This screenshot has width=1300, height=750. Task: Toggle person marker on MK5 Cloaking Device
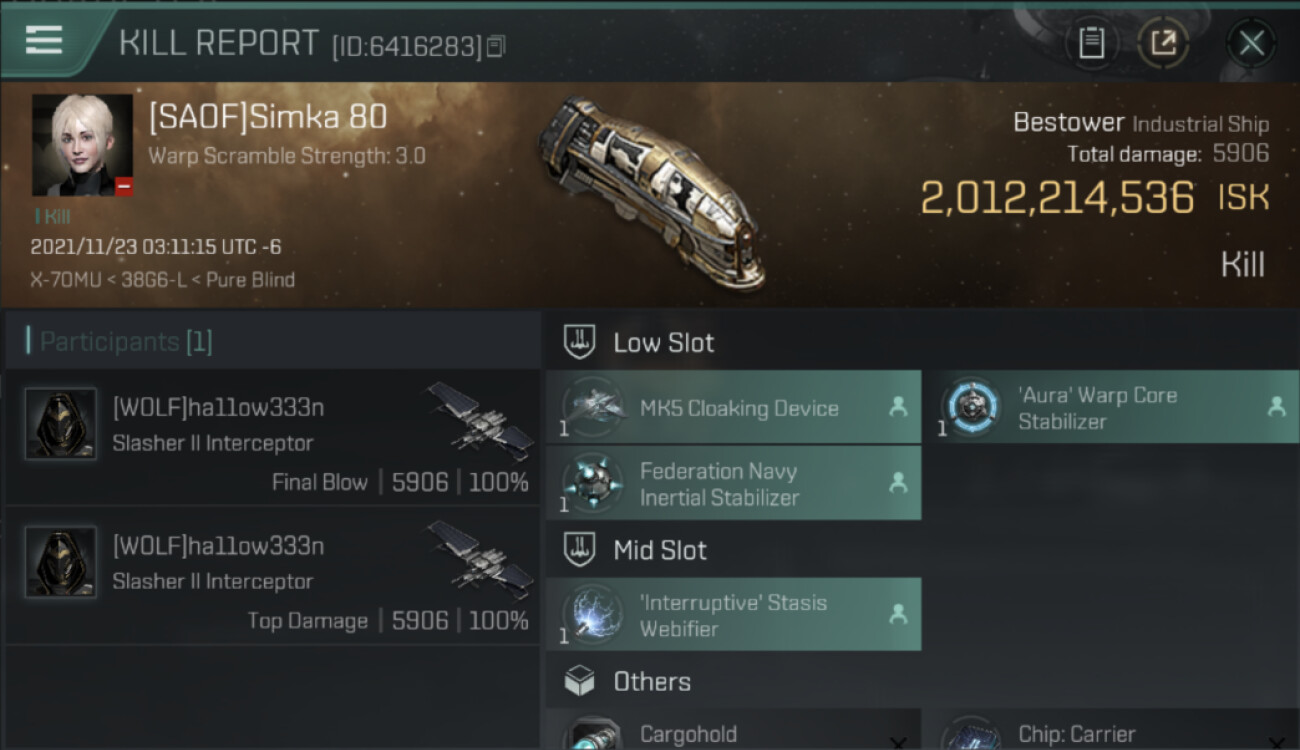(x=897, y=407)
